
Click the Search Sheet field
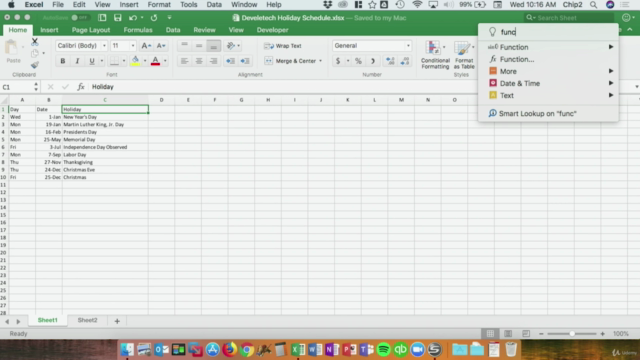tap(569, 18)
